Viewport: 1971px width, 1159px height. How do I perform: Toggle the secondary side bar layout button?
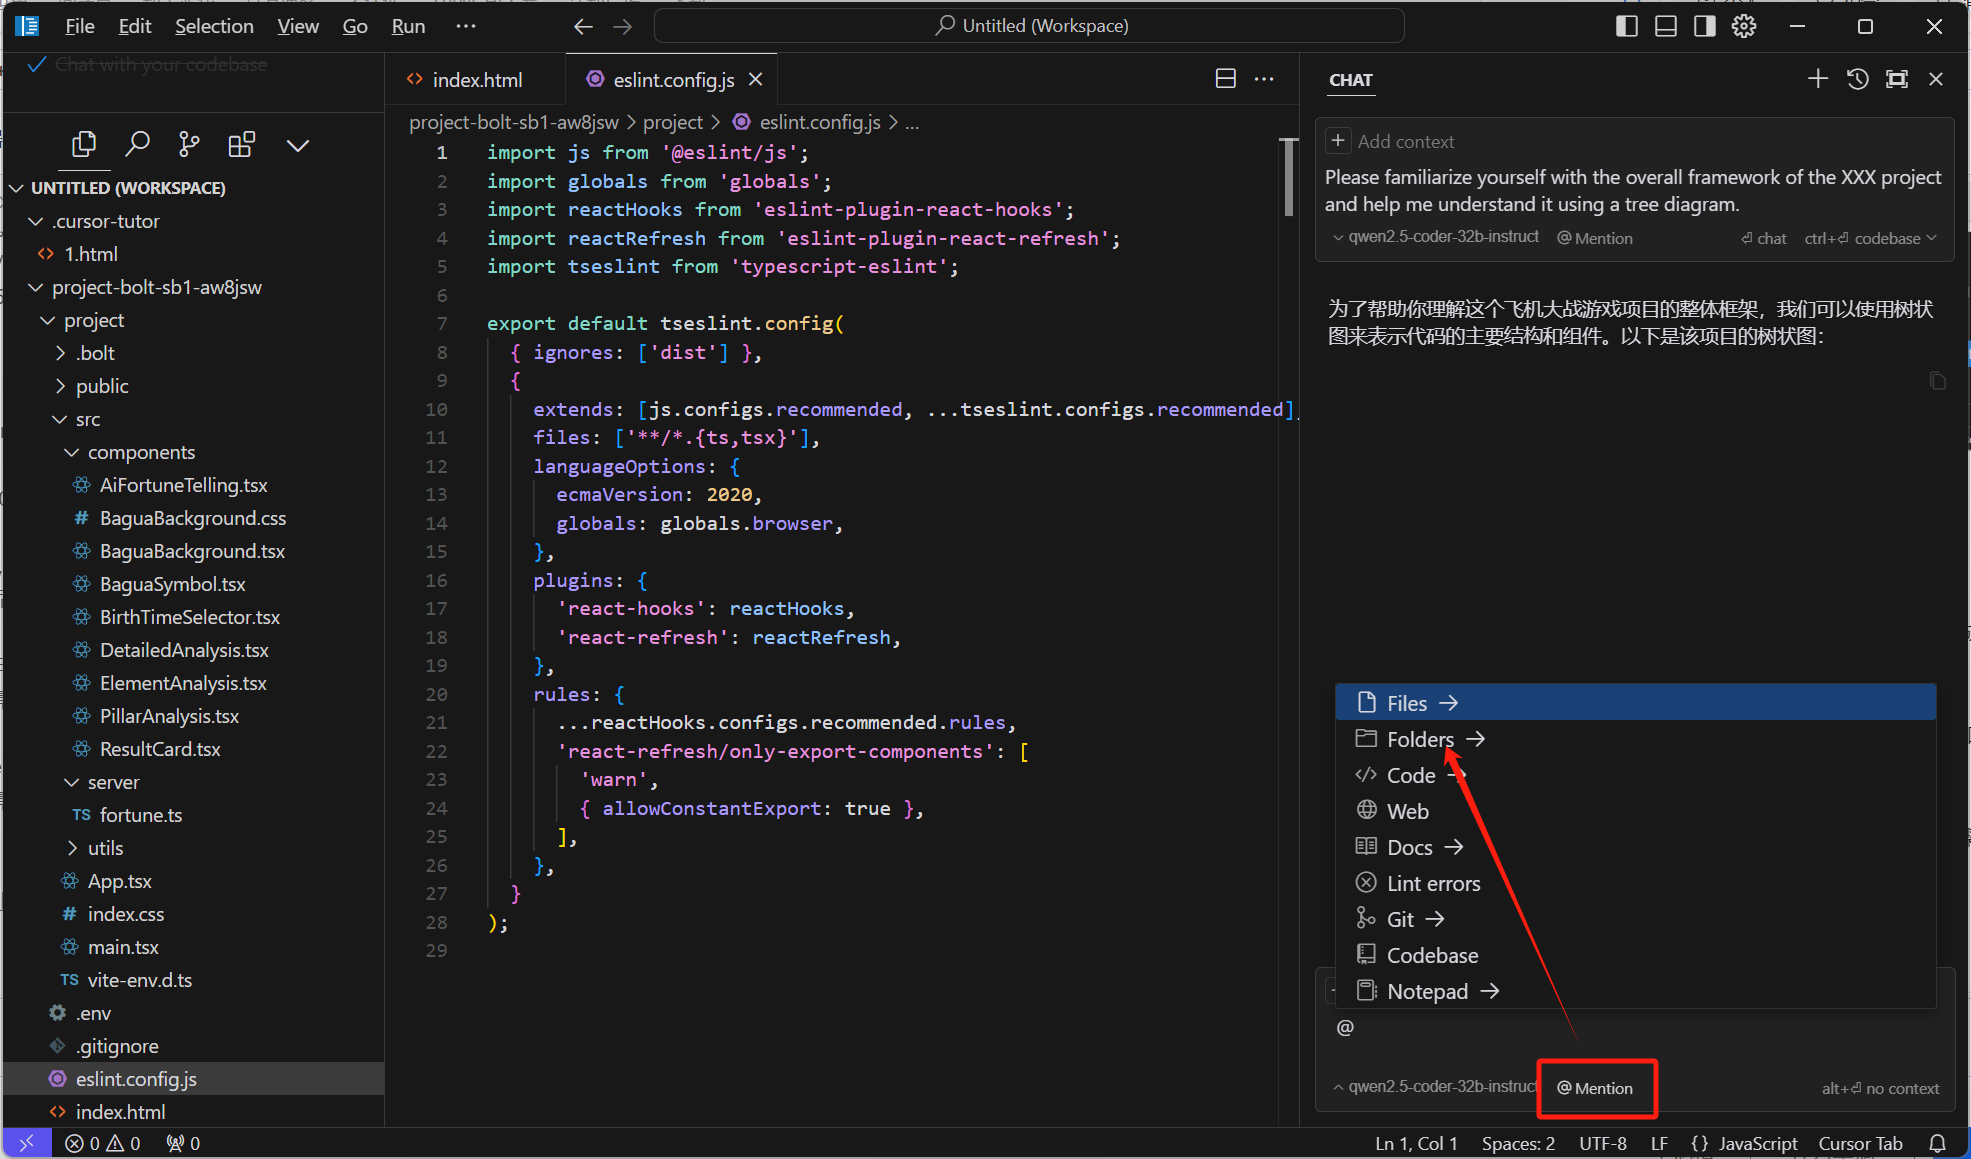tap(1704, 26)
